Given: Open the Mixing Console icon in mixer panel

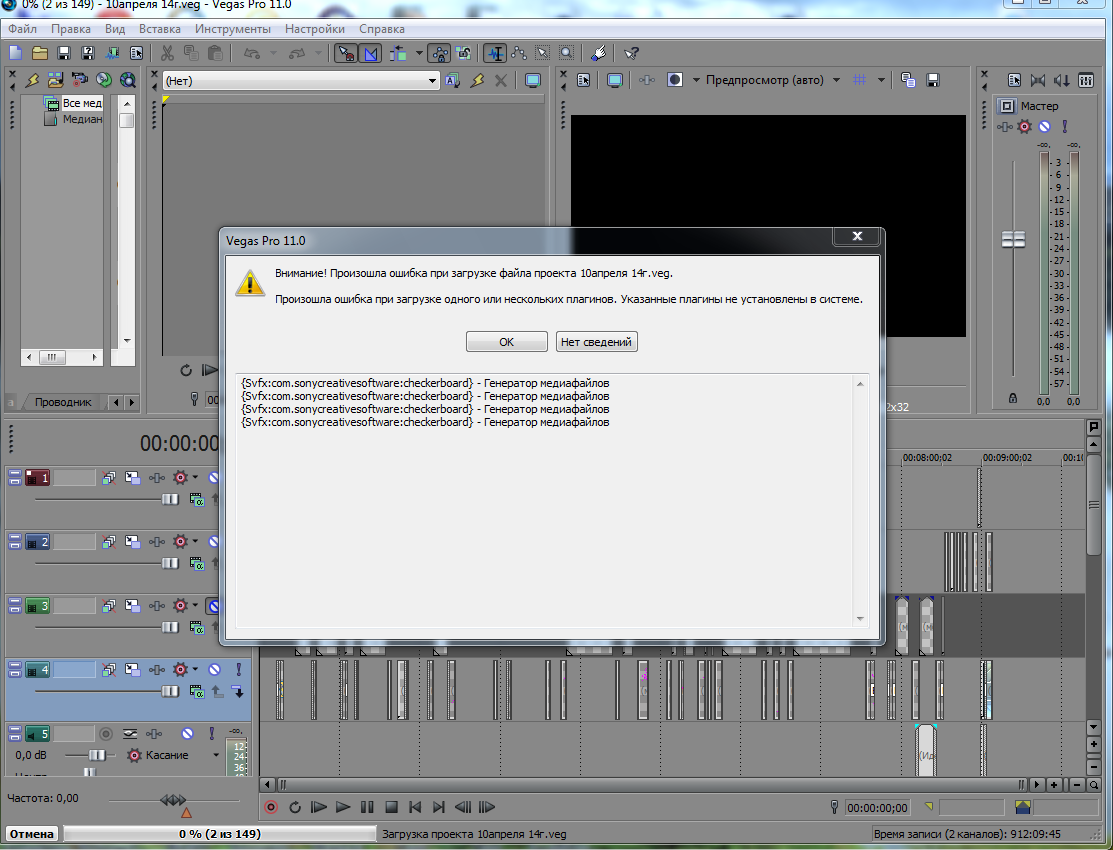Looking at the screenshot, I should pos(1086,80).
